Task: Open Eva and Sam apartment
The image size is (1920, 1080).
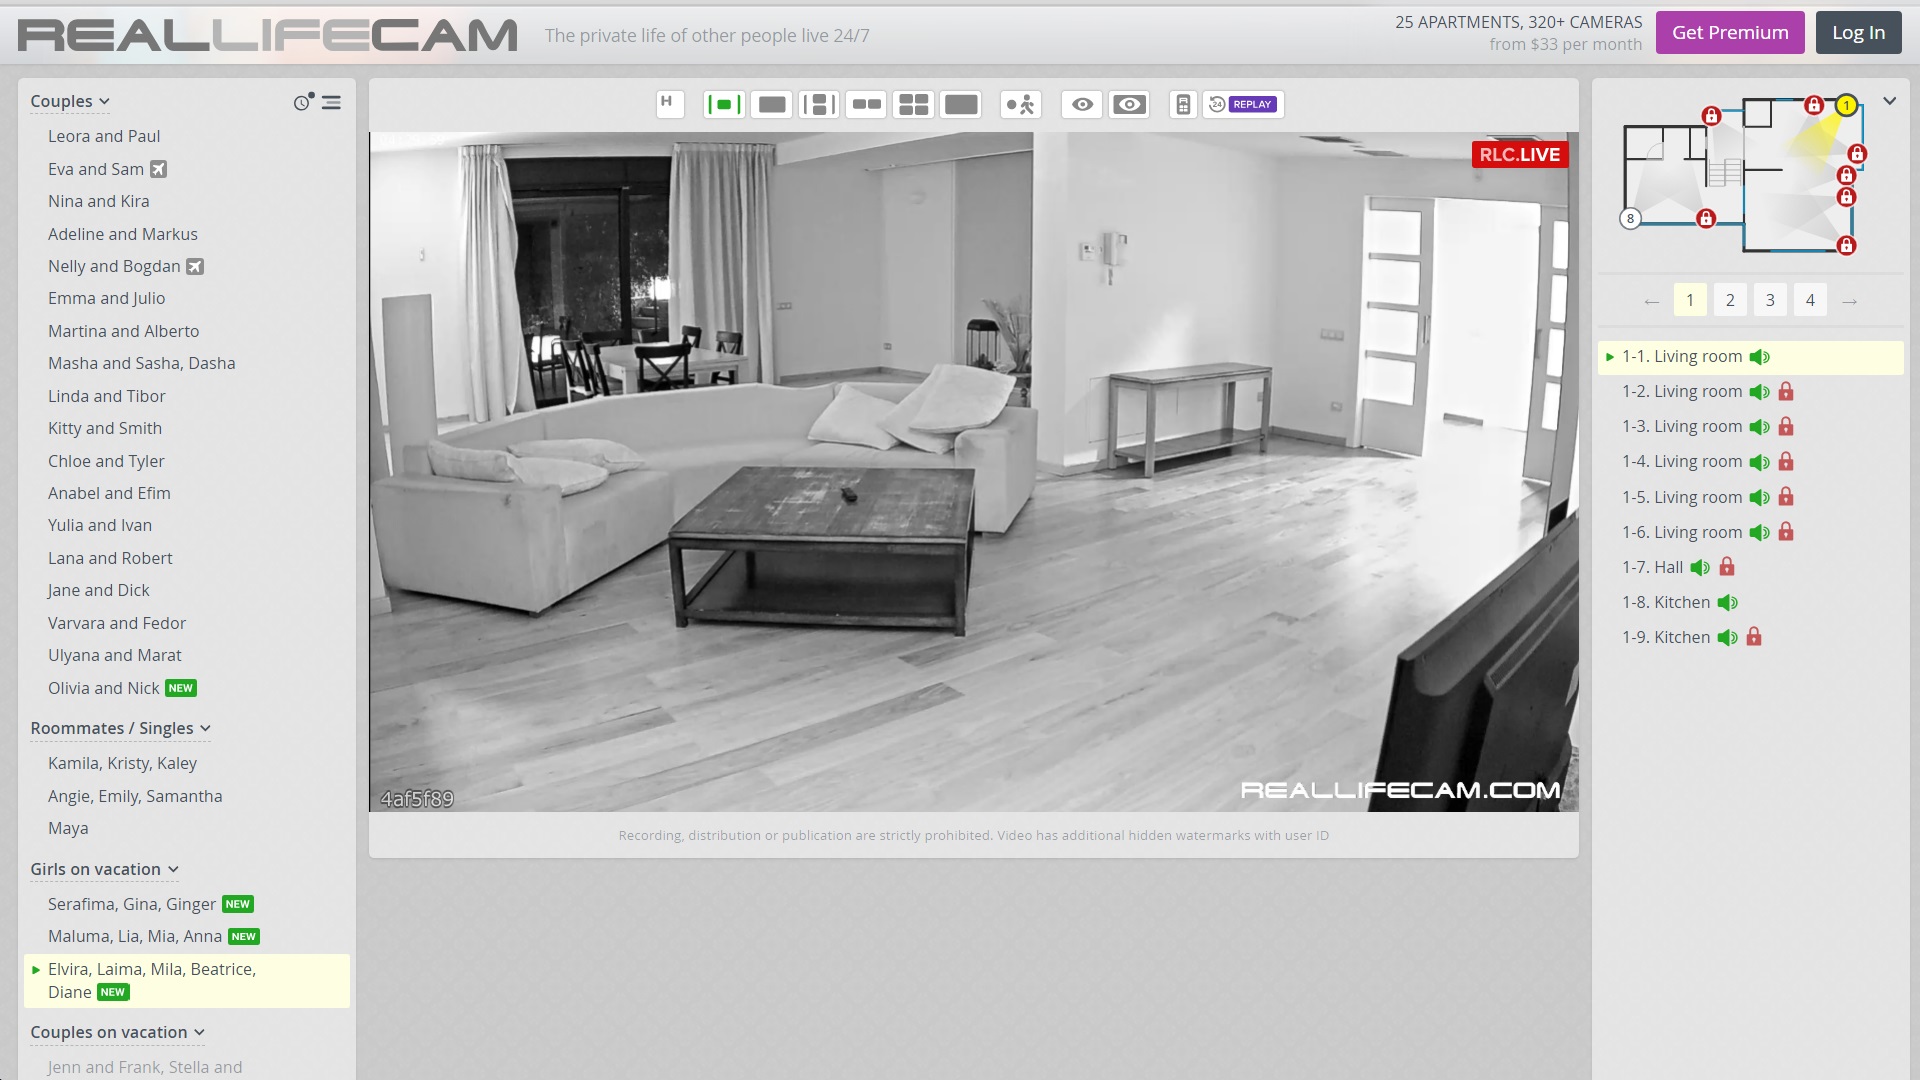Action: coord(96,169)
